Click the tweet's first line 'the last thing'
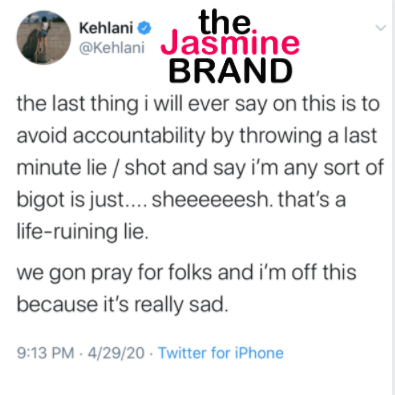 pyautogui.click(x=77, y=104)
